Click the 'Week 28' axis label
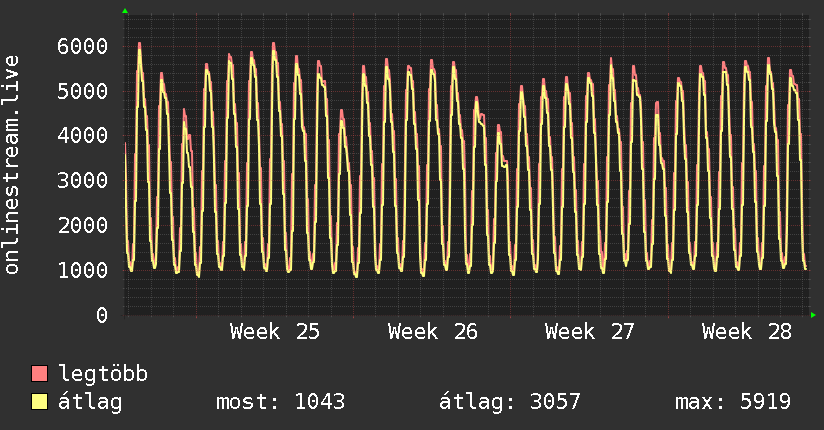The height and width of the screenshot is (430, 824). tap(747, 332)
